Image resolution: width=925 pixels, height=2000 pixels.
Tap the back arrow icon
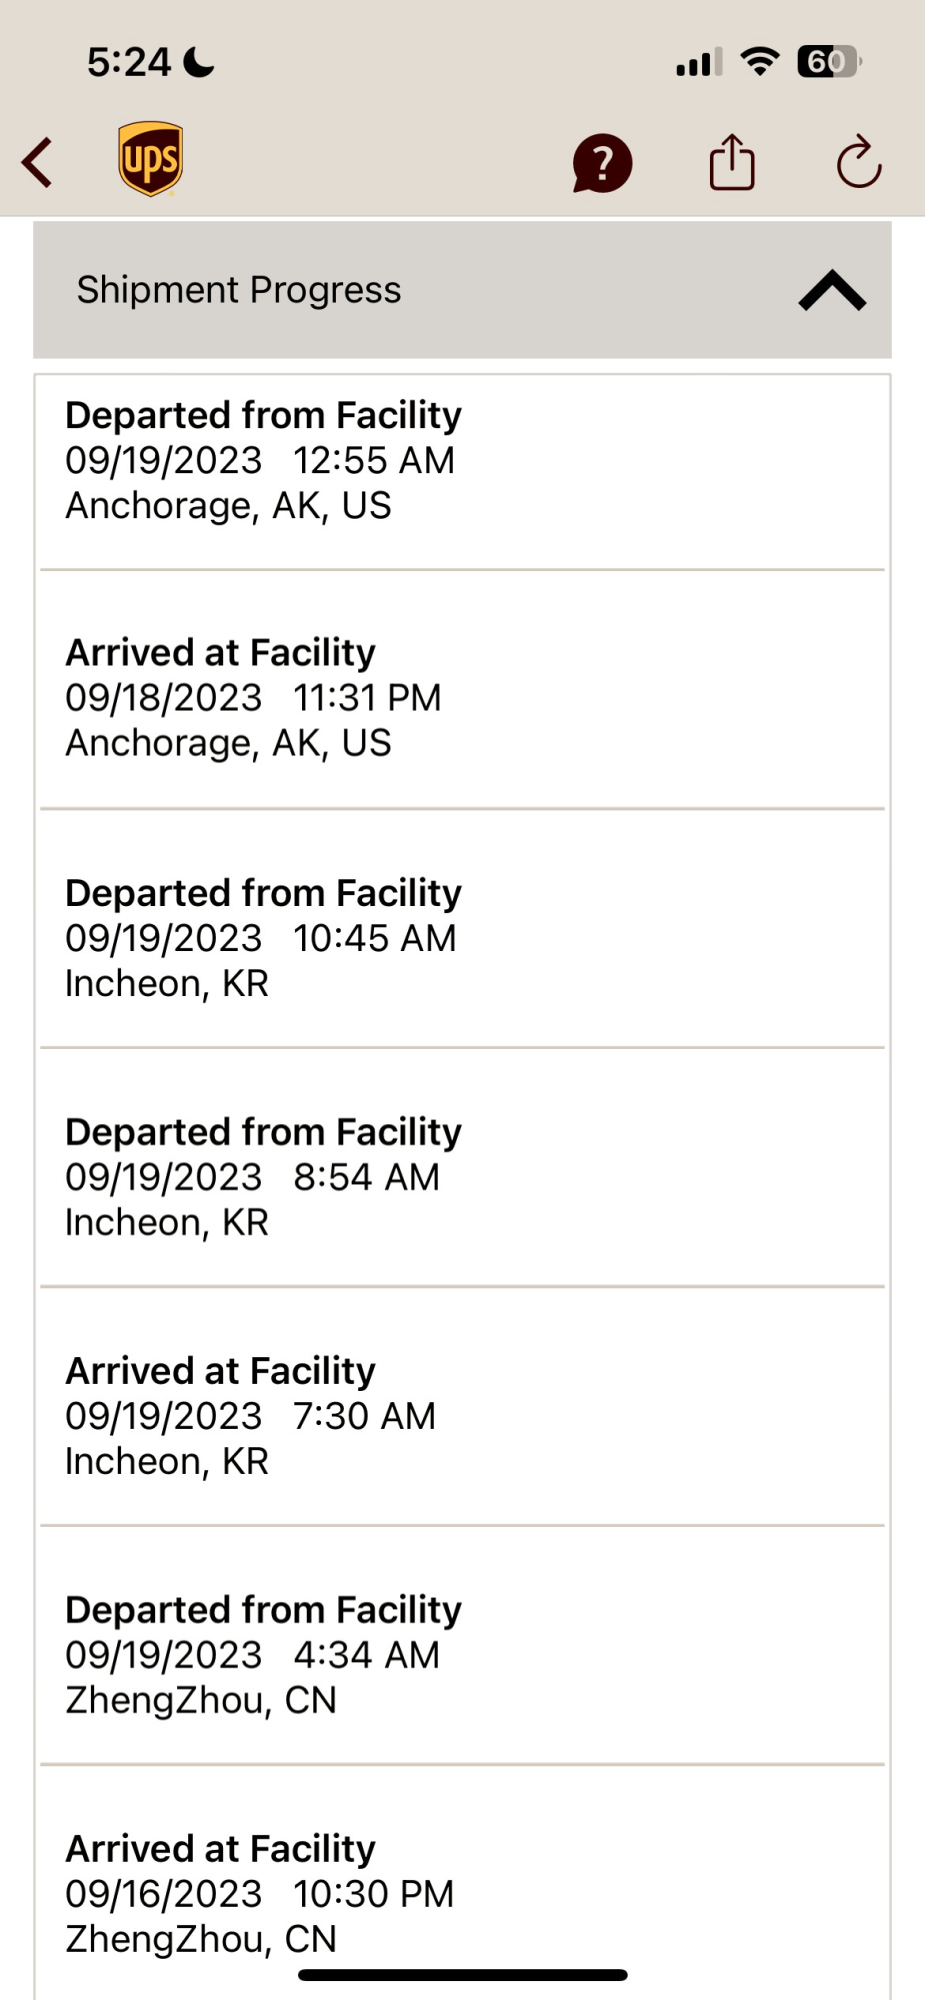tap(37, 163)
